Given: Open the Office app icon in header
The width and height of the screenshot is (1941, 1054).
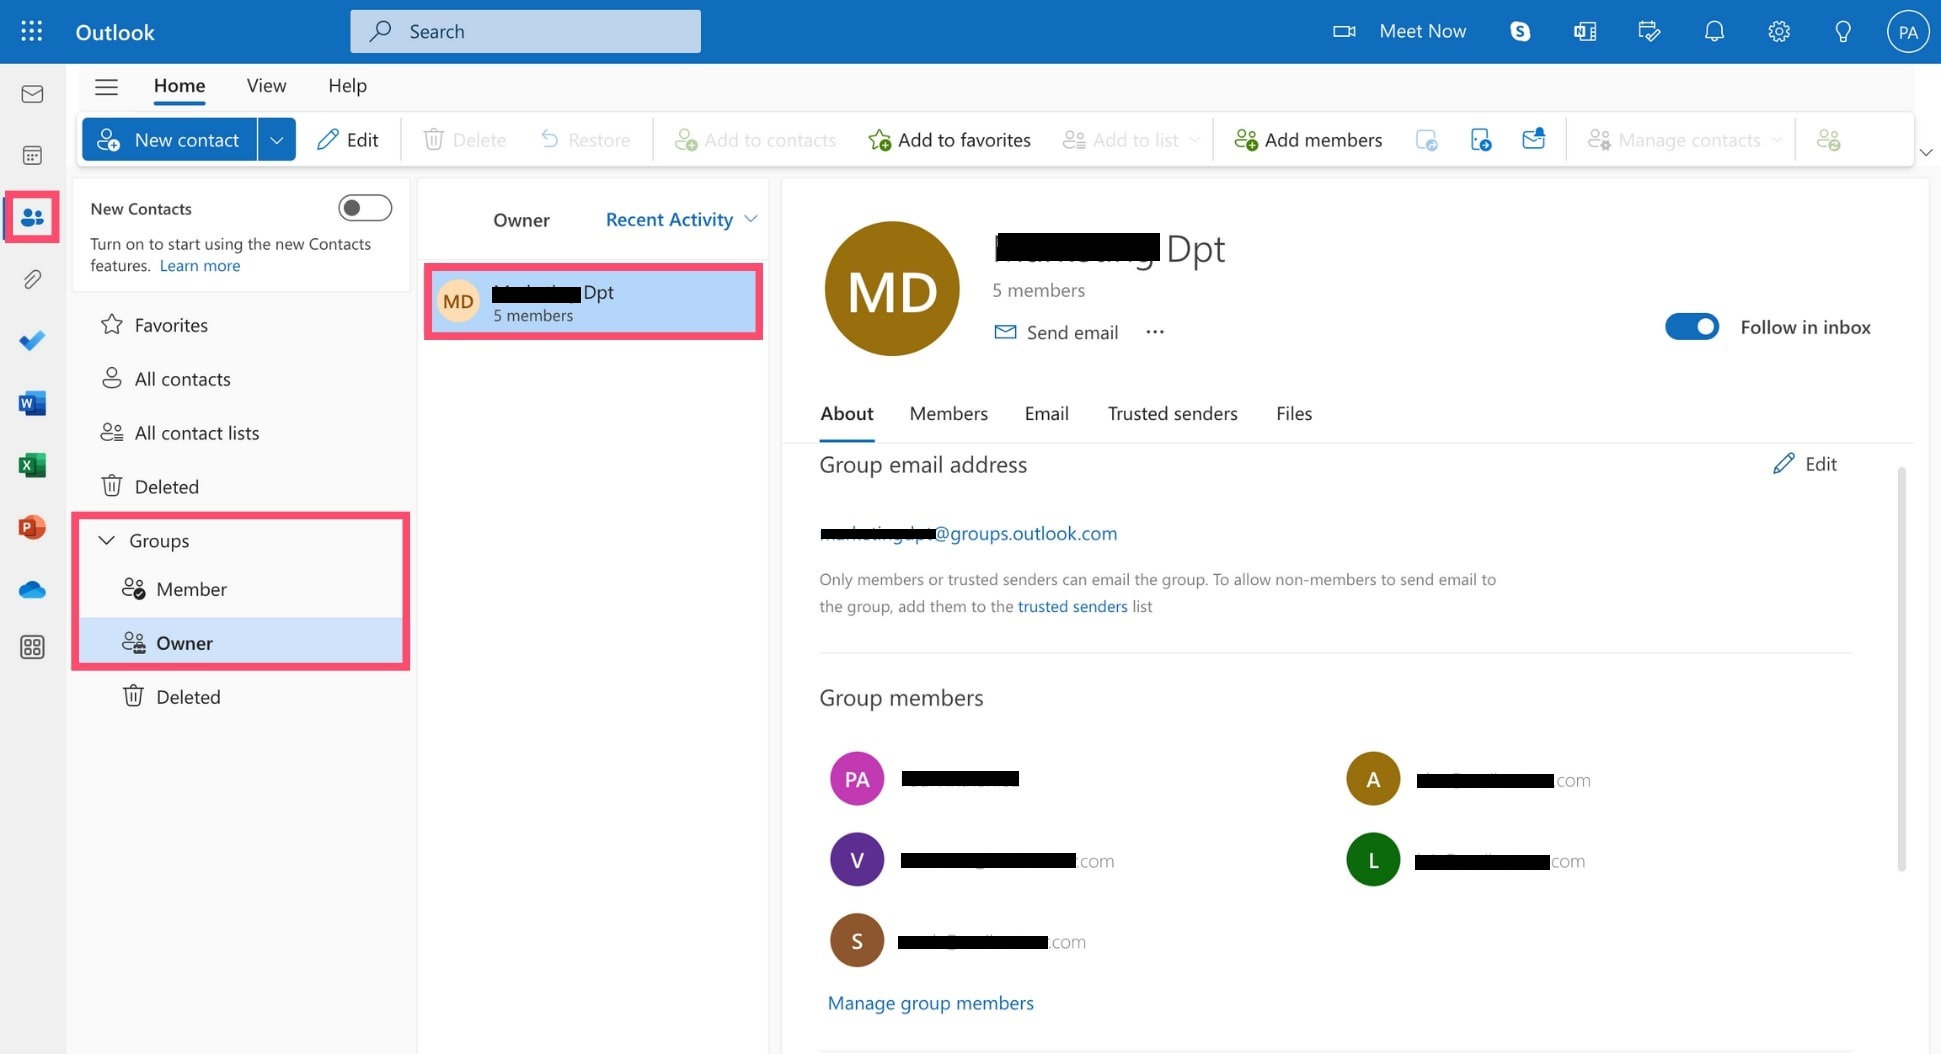Looking at the screenshot, I should (1585, 31).
